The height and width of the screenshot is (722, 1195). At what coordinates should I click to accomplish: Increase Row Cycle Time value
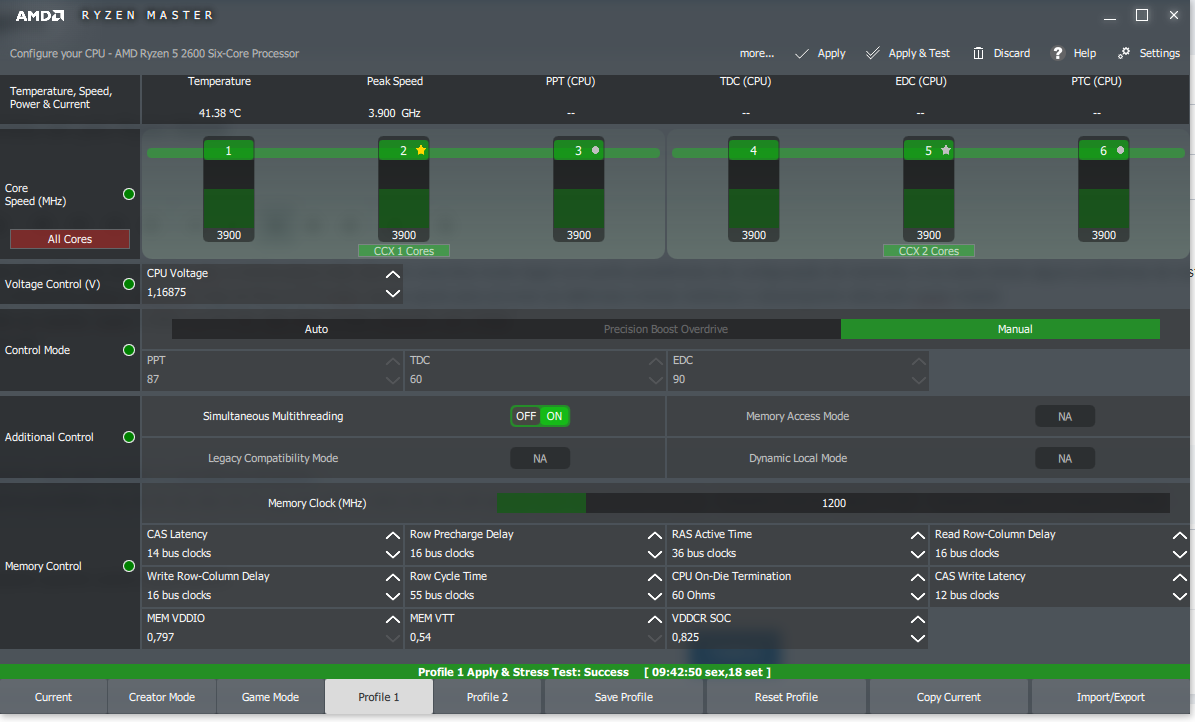[x=655, y=578]
